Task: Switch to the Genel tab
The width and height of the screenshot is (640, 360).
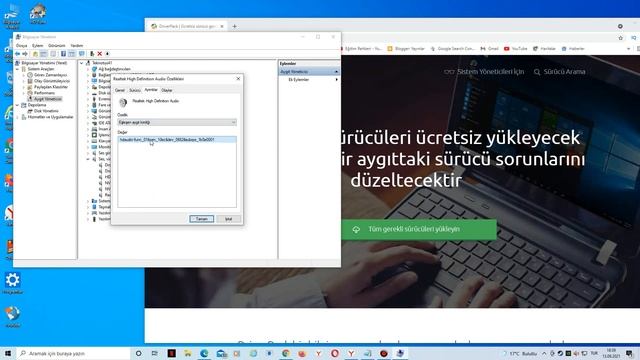Action: coord(120,90)
